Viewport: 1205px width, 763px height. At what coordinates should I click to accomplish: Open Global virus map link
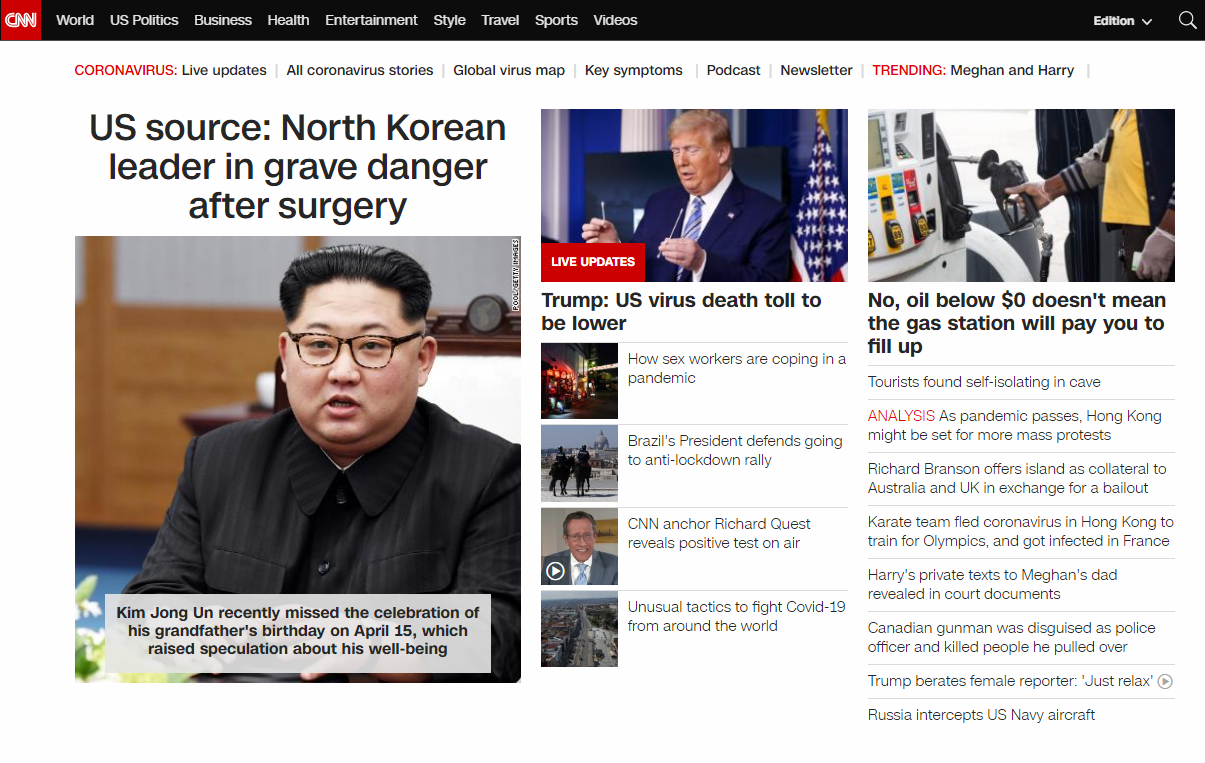pos(509,70)
